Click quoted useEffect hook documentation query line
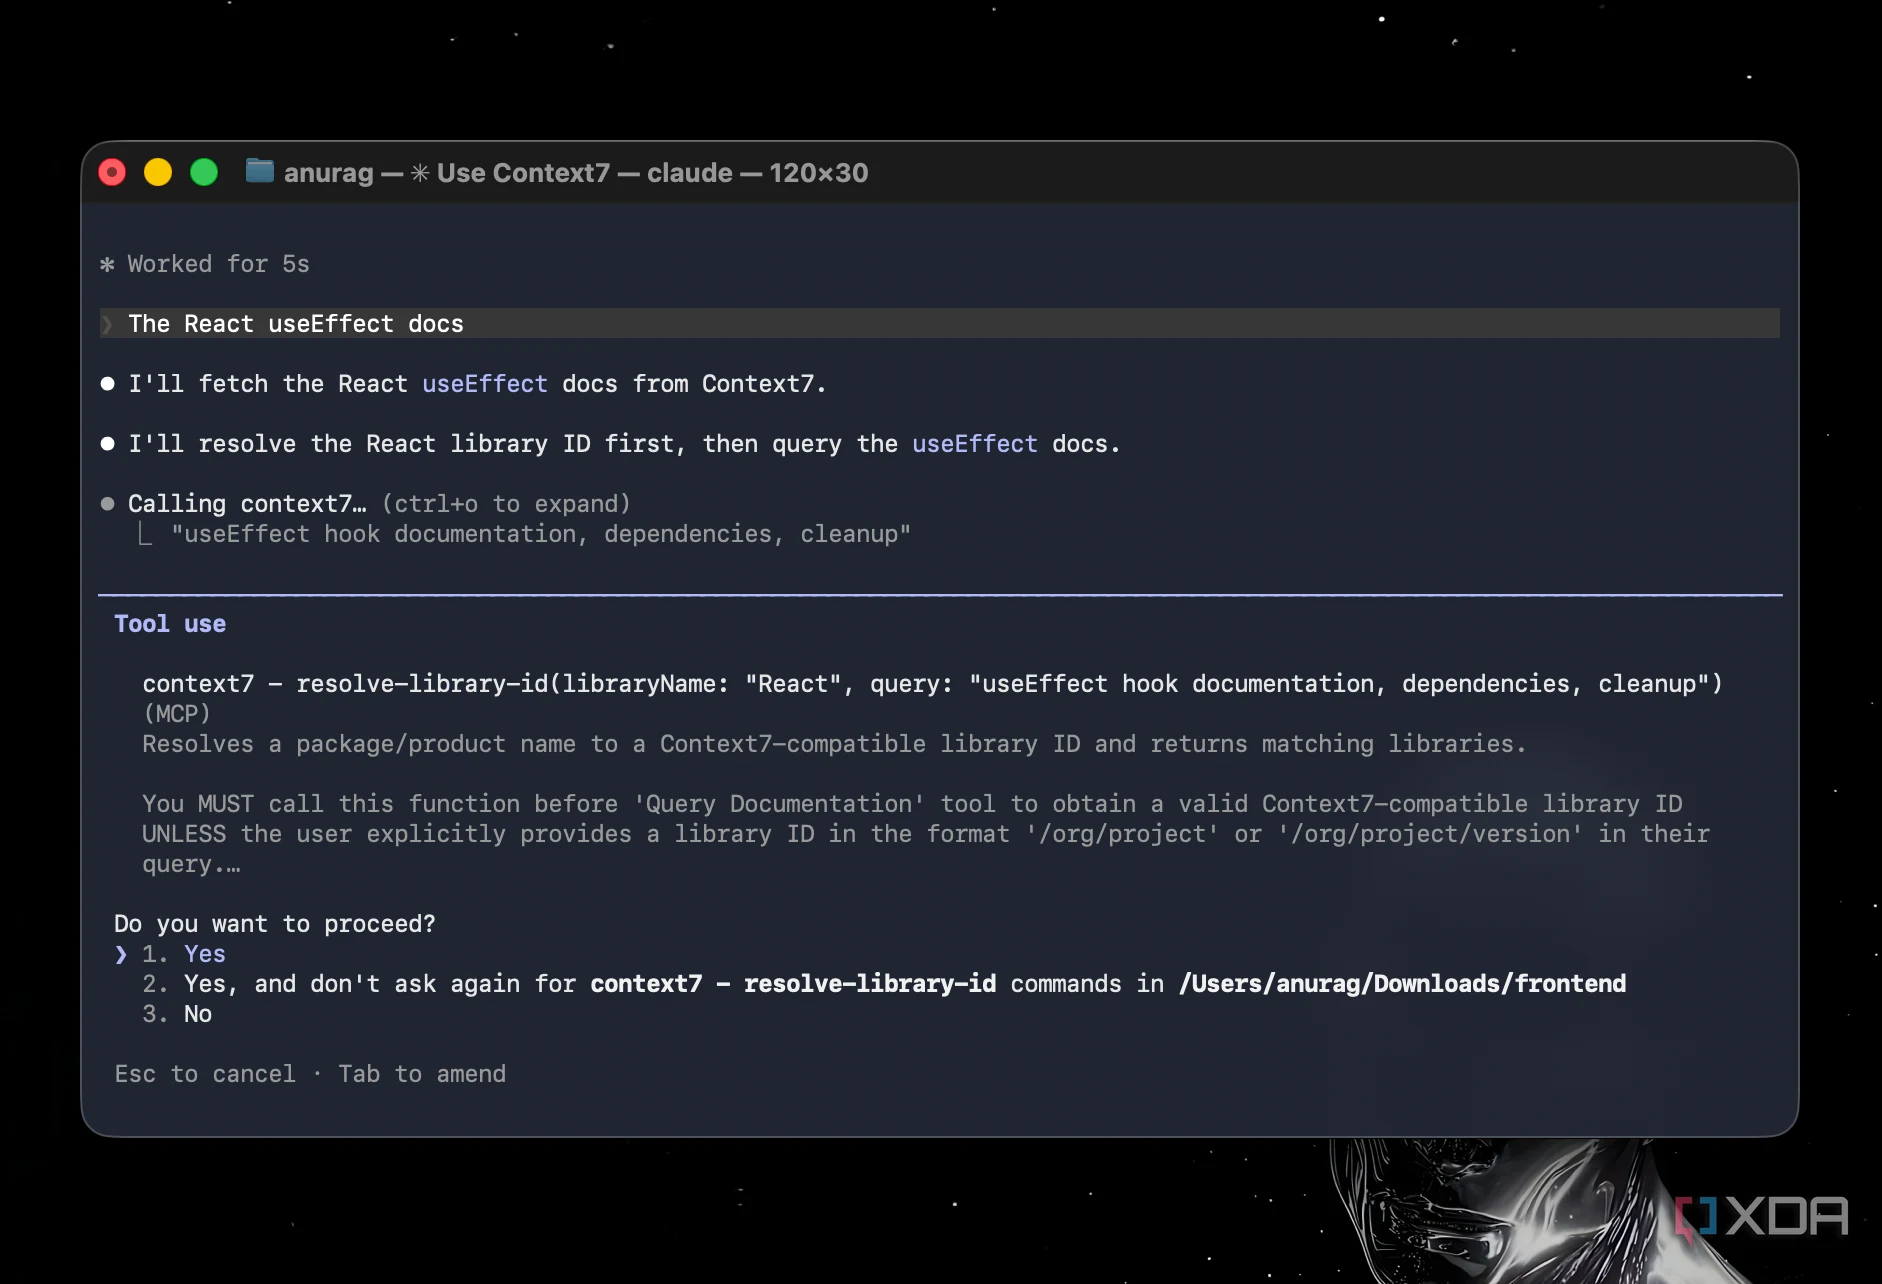The height and width of the screenshot is (1284, 1882). [541, 534]
